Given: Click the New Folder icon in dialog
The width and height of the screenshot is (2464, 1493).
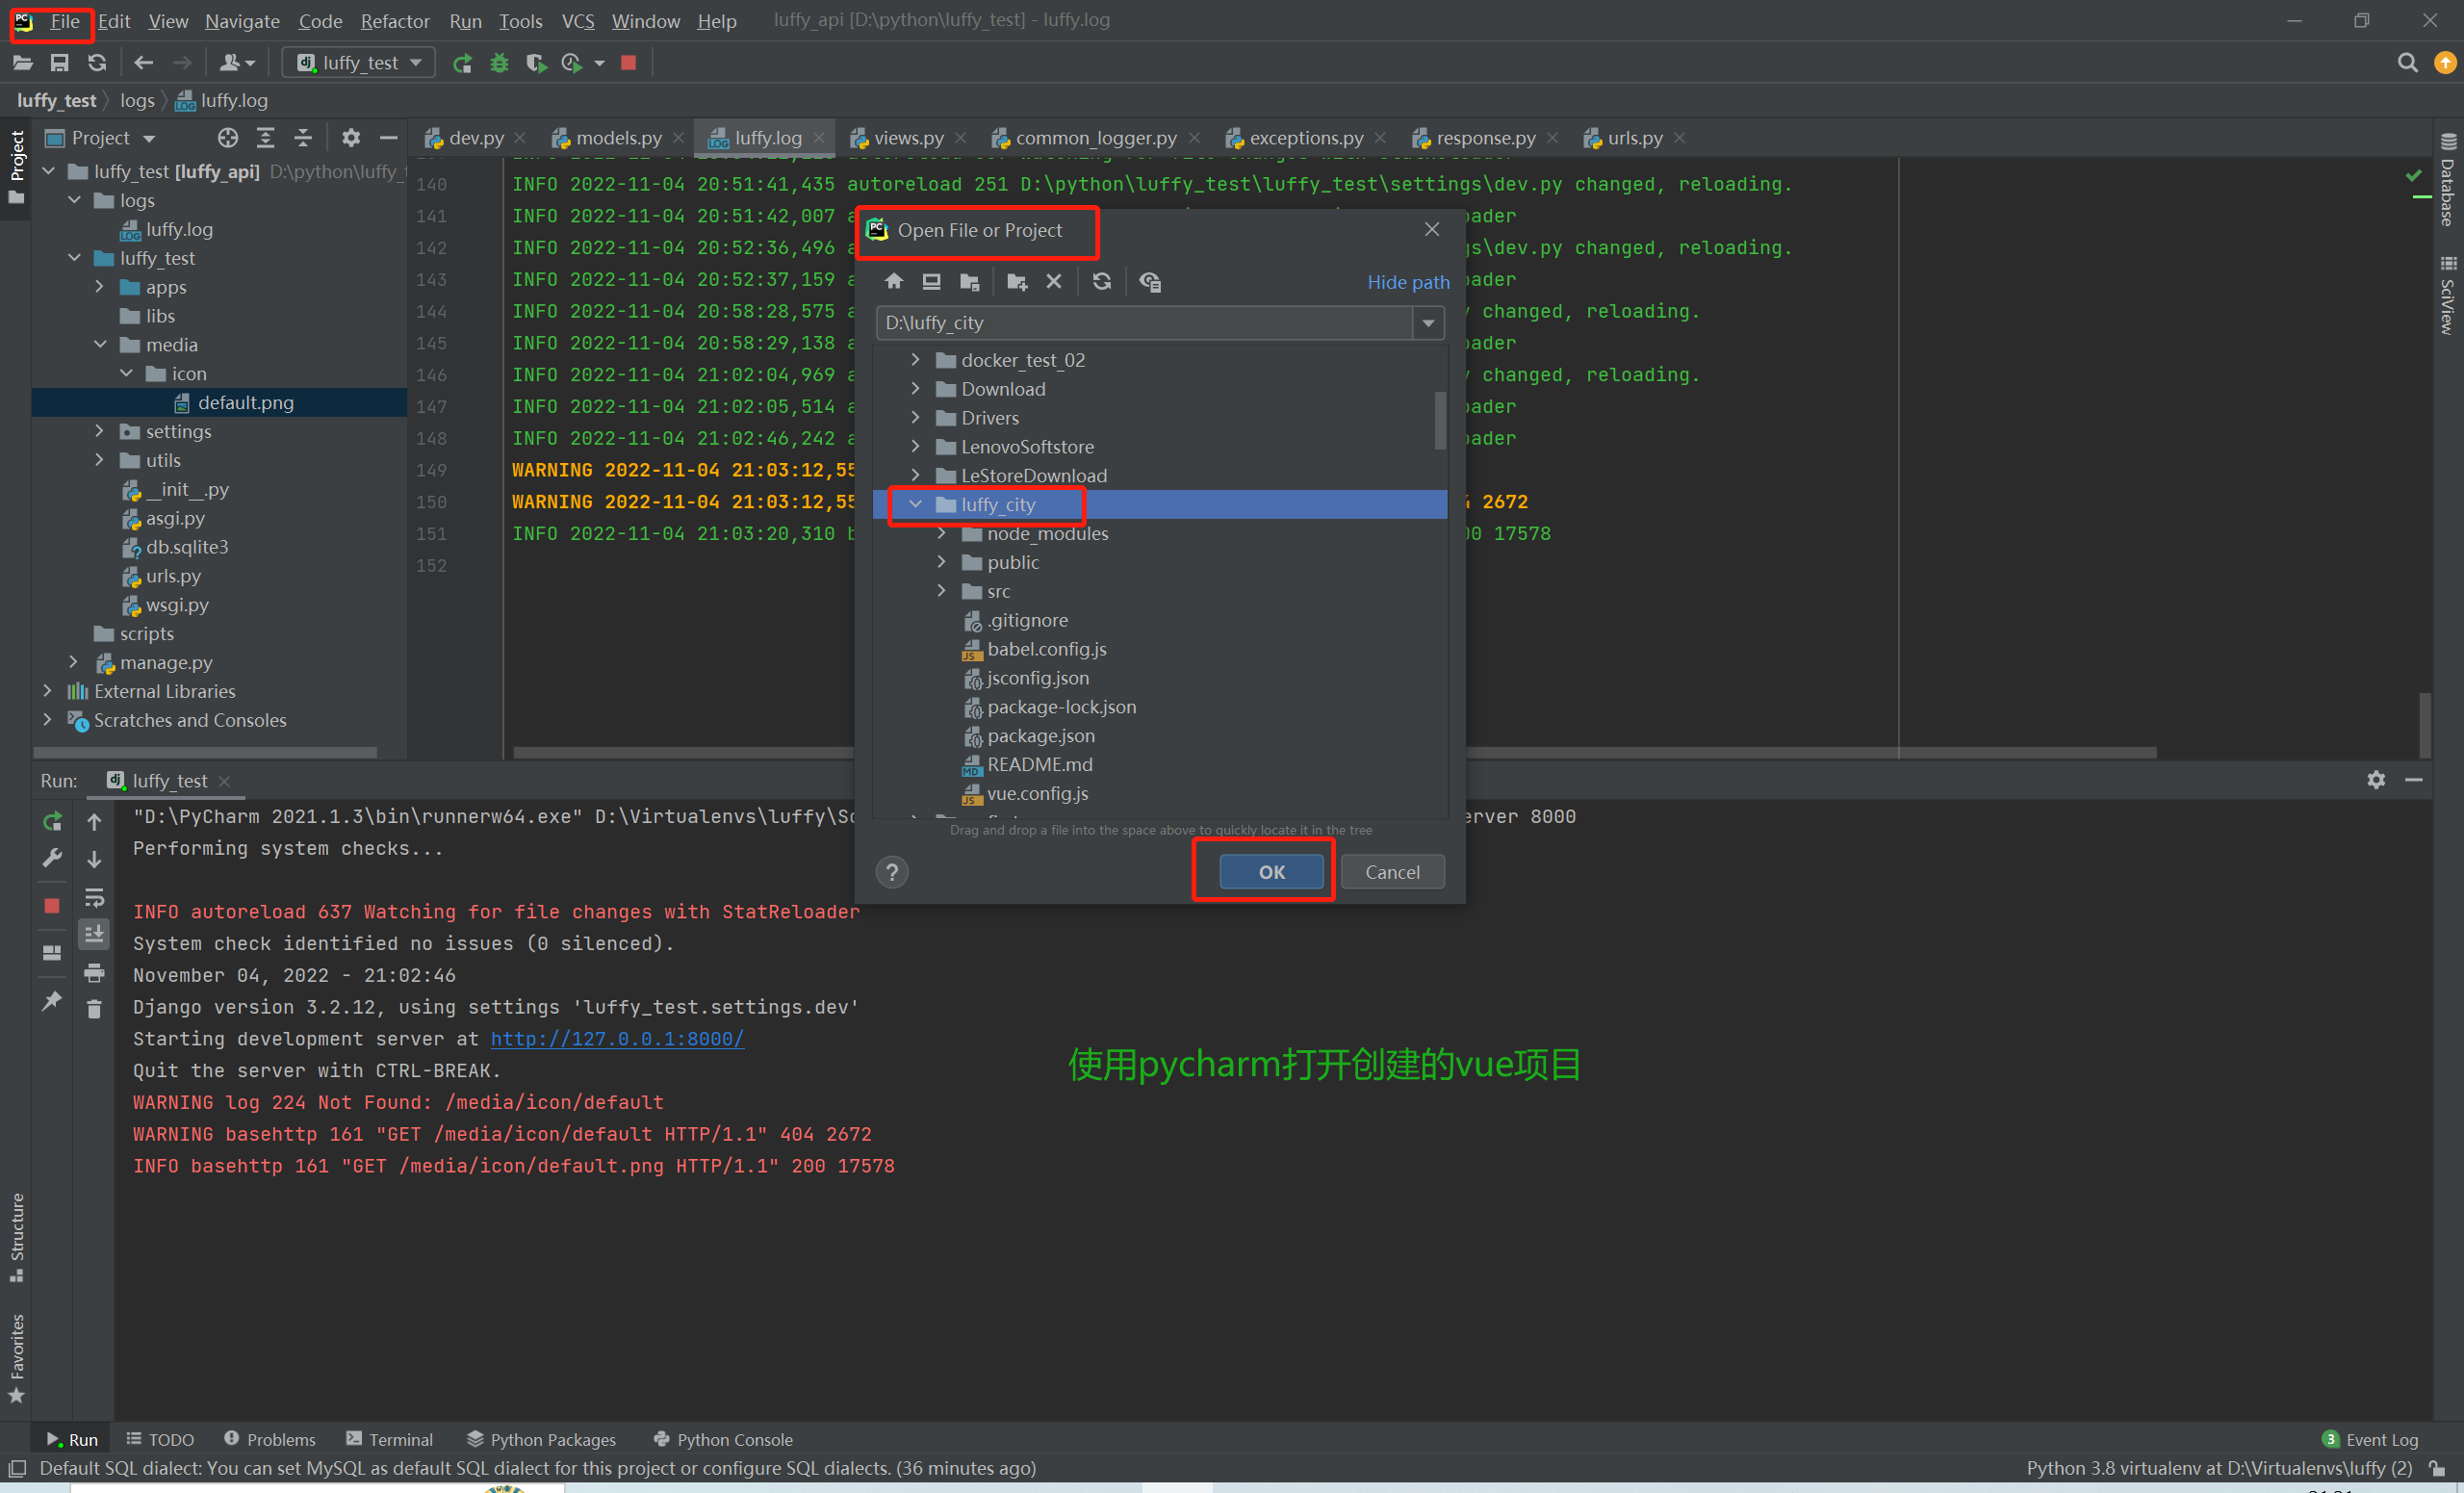Looking at the screenshot, I should tap(1016, 282).
